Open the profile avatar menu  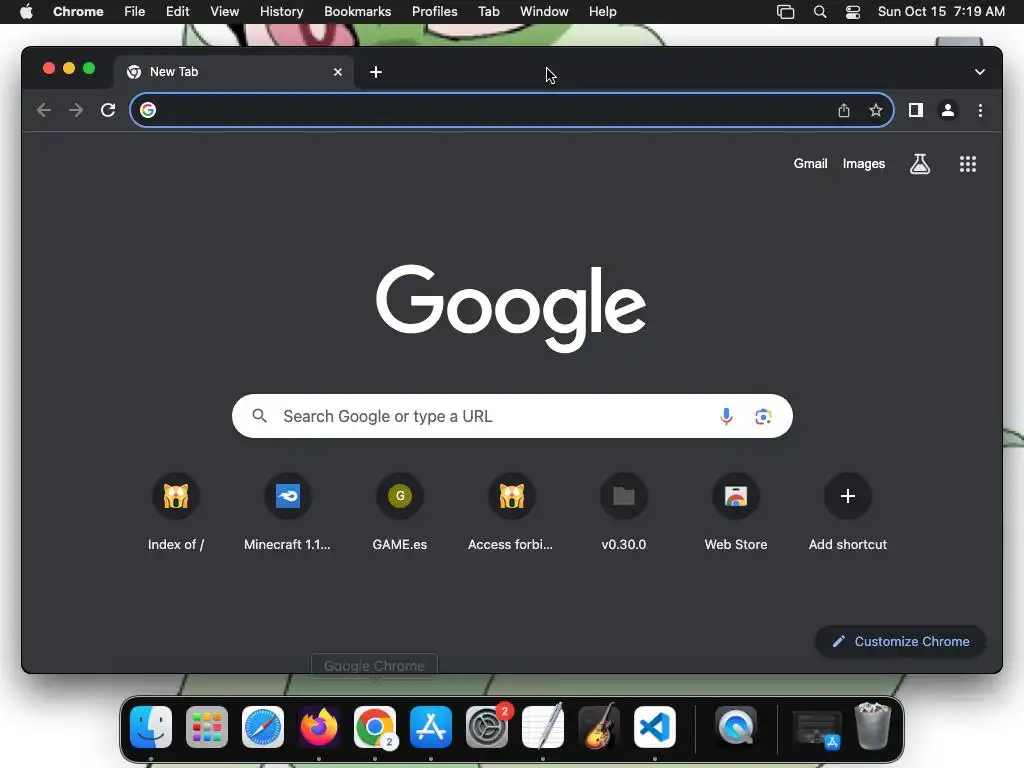click(948, 110)
